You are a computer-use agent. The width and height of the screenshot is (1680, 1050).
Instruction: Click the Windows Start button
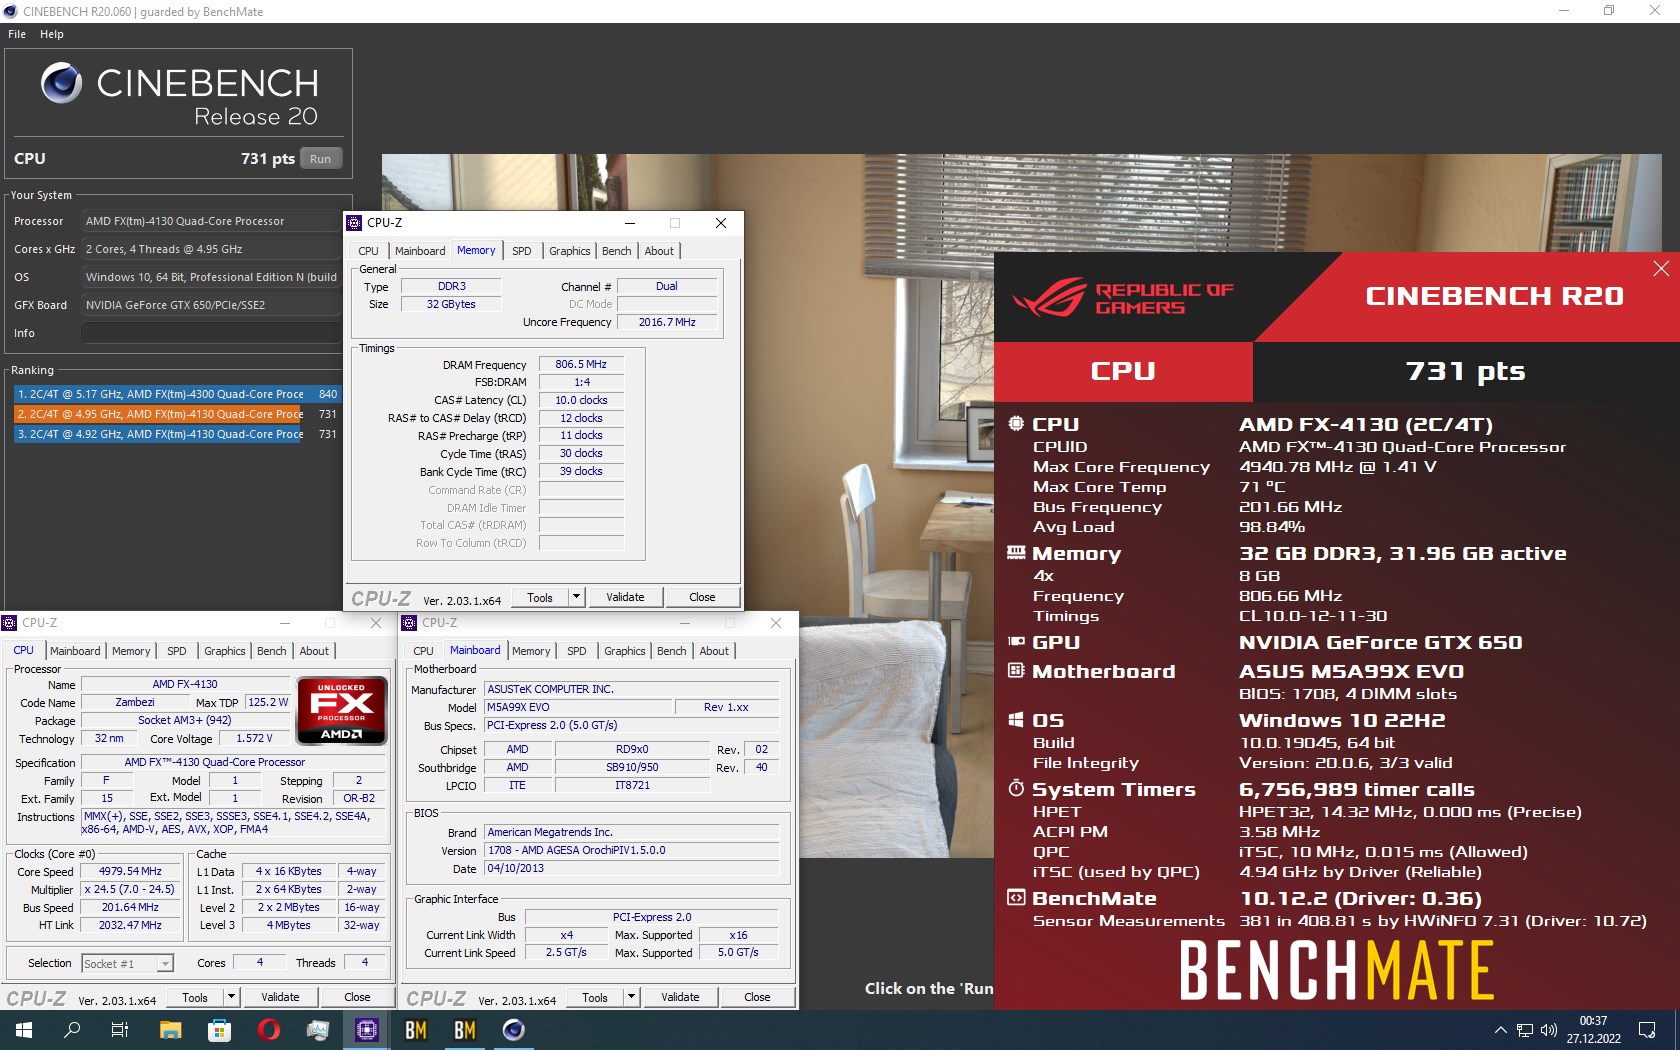point(24,1030)
